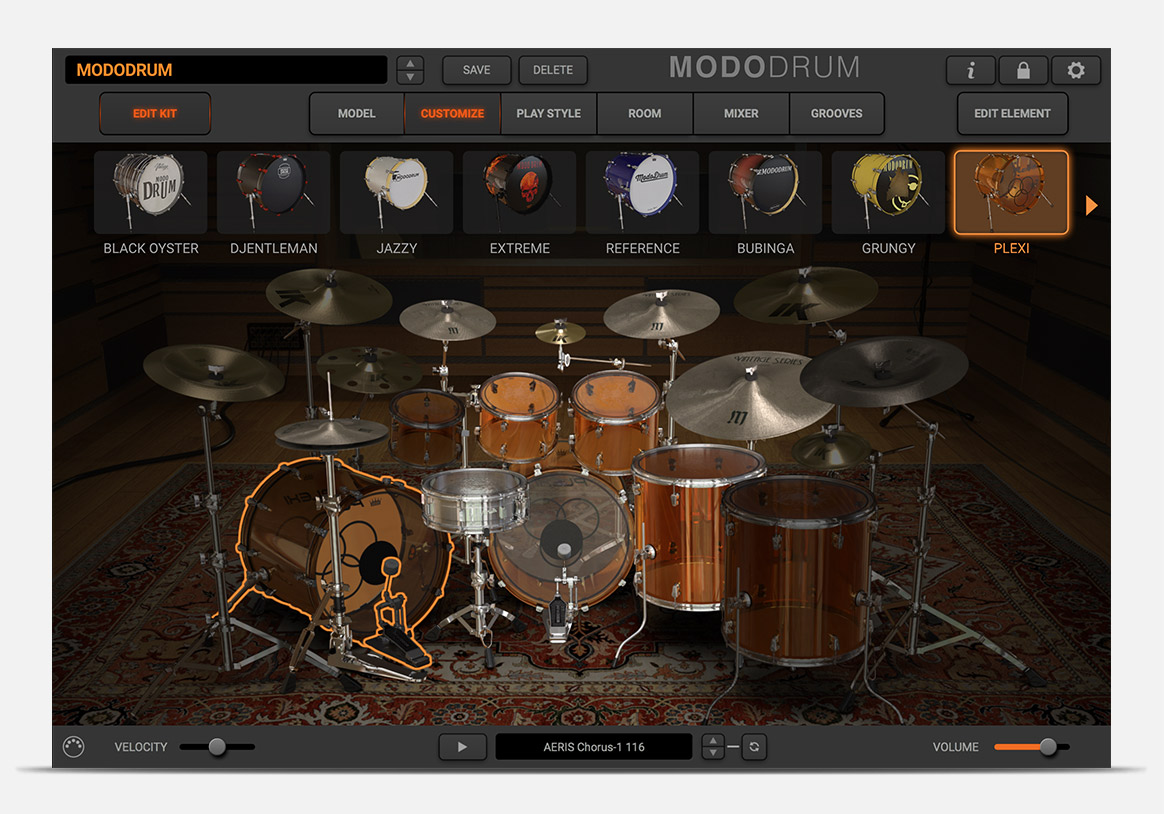
Task: Step to previous preset with up arrow
Action: [411, 63]
